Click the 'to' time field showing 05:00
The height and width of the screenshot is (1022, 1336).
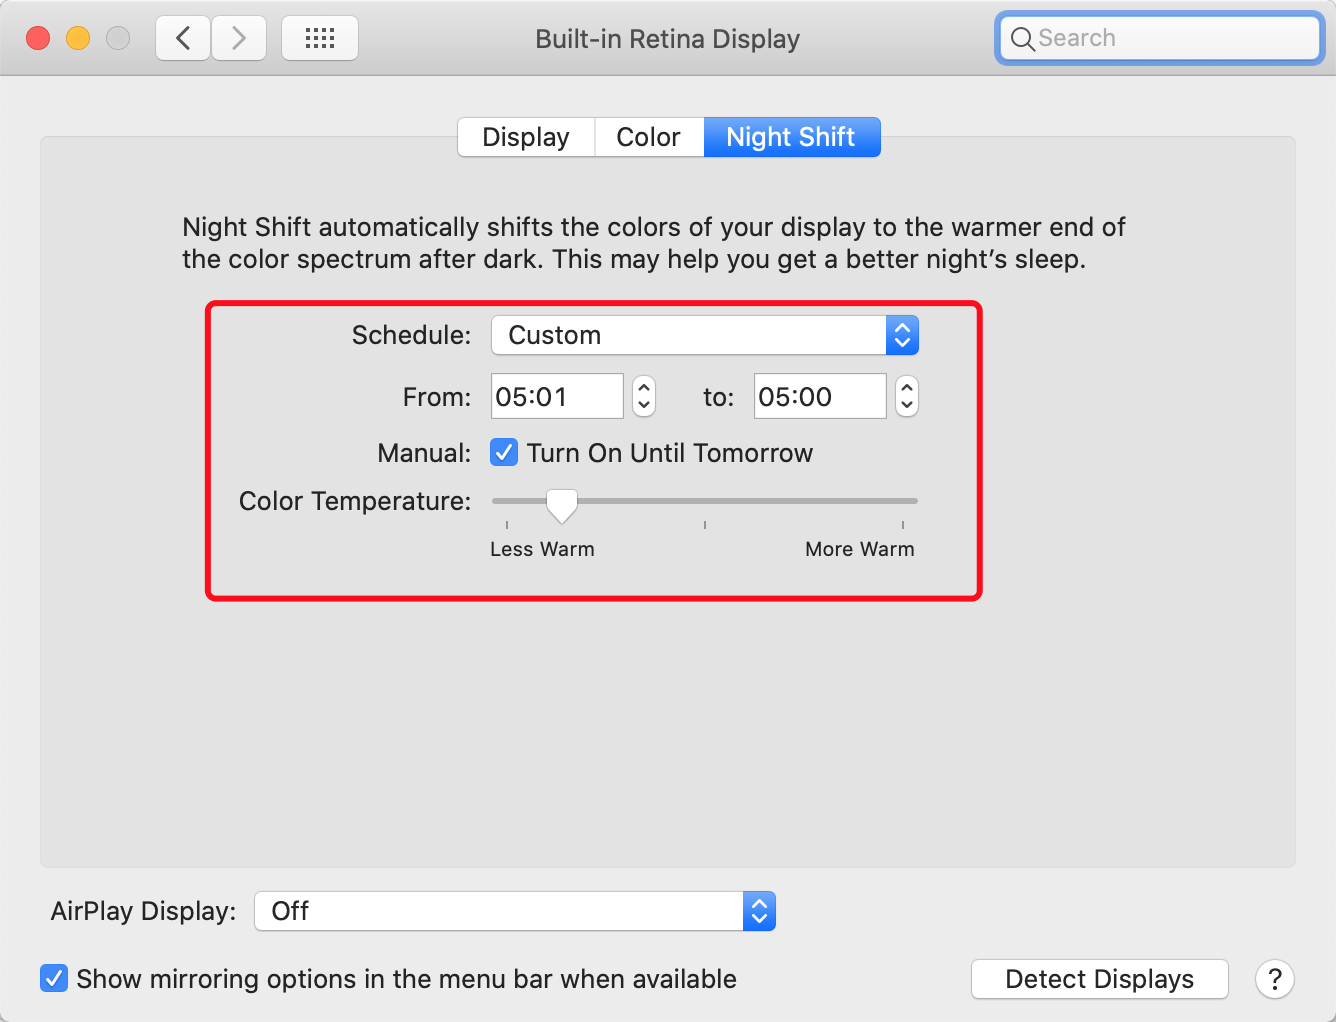click(819, 397)
